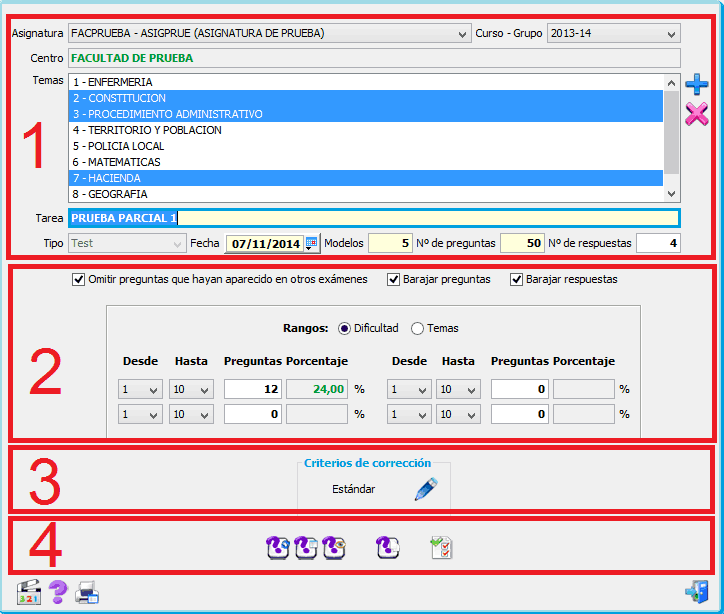Image resolution: width=724 pixels, height=614 pixels.
Task: Click the checklist icon with green checkmarks
Action: [x=441, y=547]
